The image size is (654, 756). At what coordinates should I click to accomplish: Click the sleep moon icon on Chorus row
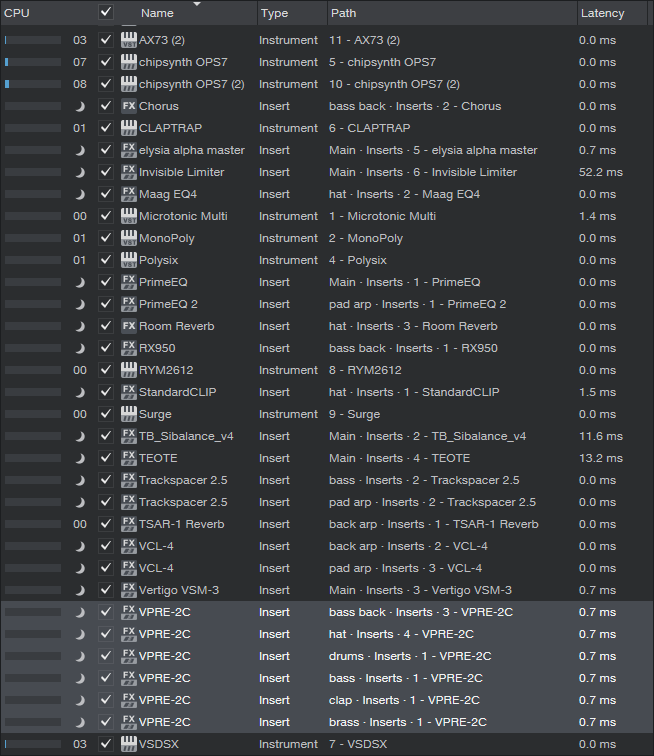[x=80, y=107]
